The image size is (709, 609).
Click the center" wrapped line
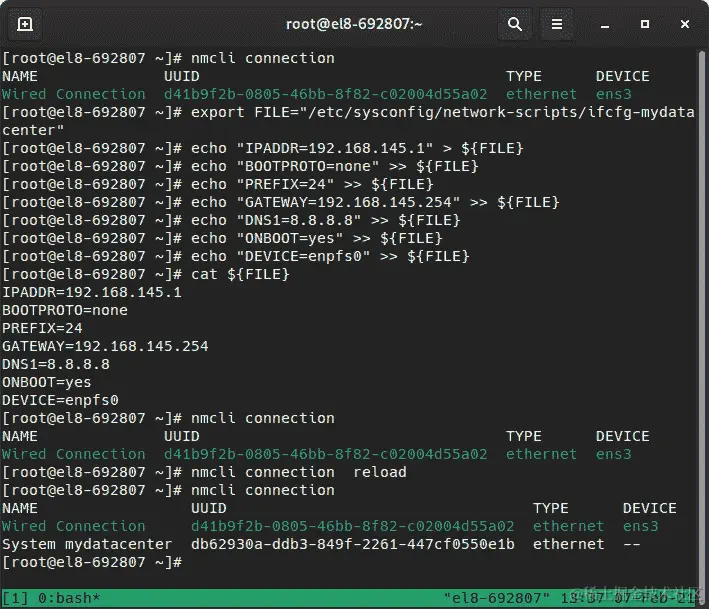point(33,130)
